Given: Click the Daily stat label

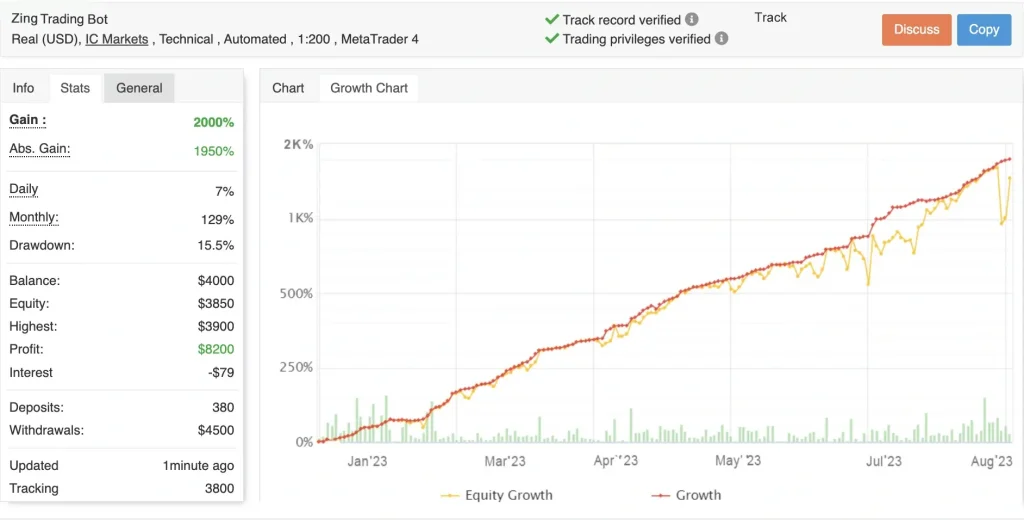Looking at the screenshot, I should coord(24,189).
